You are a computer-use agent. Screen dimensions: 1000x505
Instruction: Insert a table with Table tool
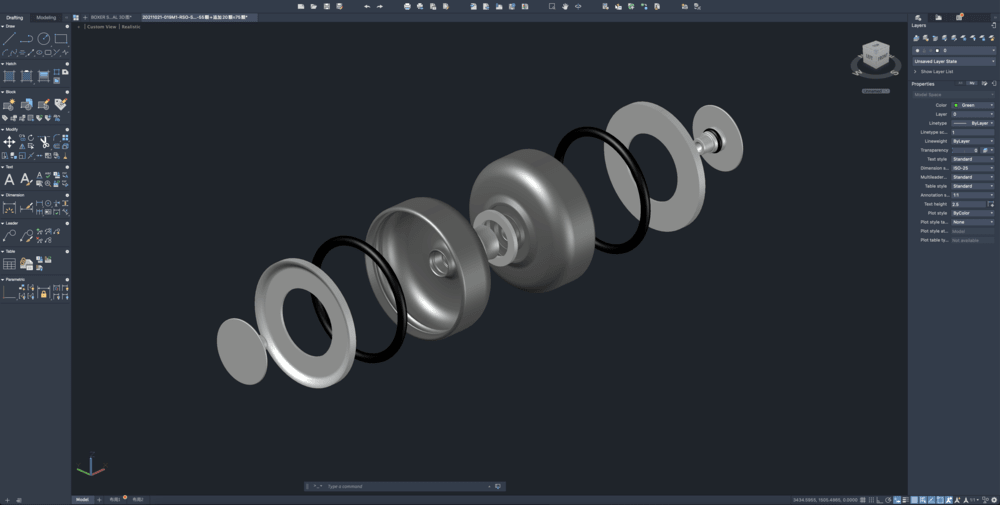click(x=9, y=264)
